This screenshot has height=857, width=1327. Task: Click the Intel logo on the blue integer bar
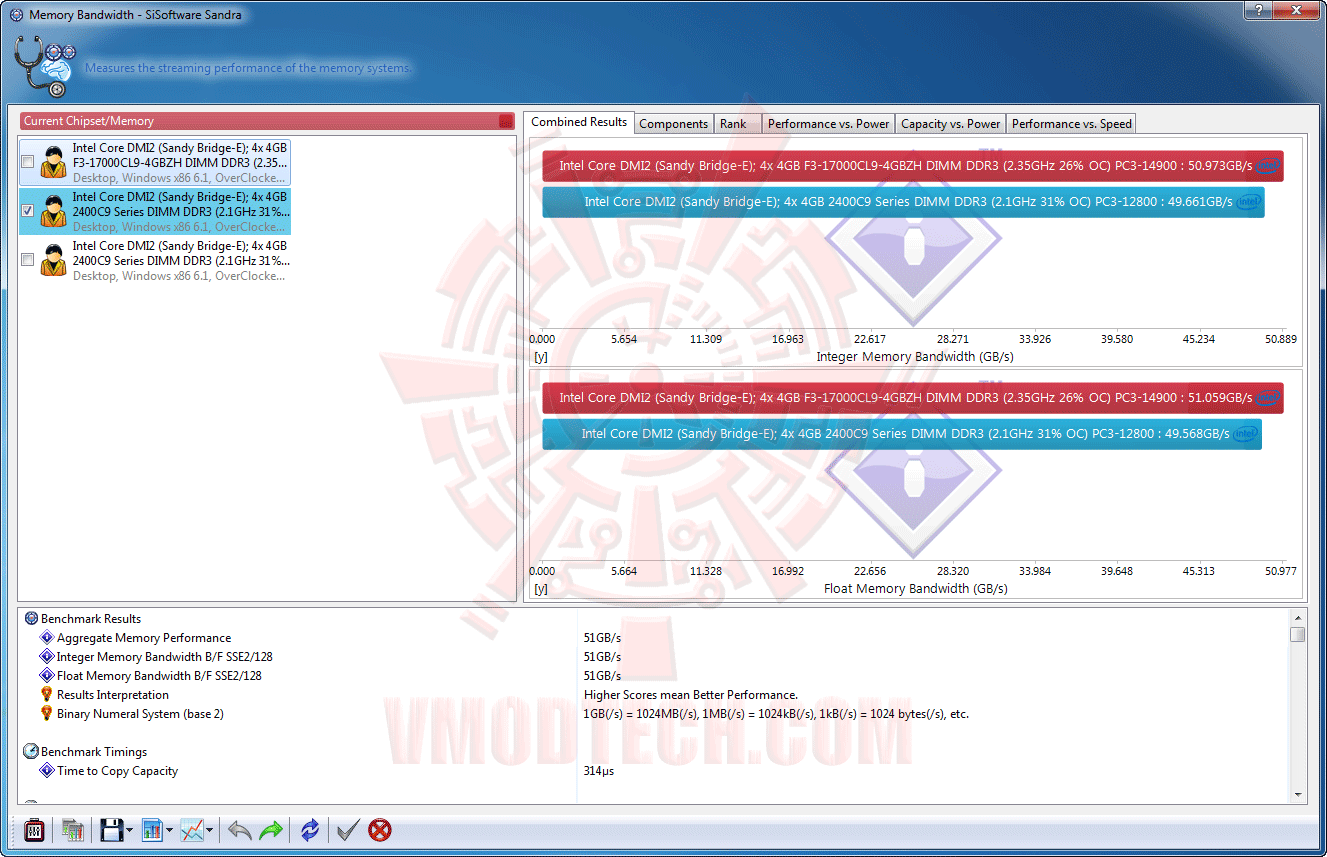pyautogui.click(x=1249, y=202)
